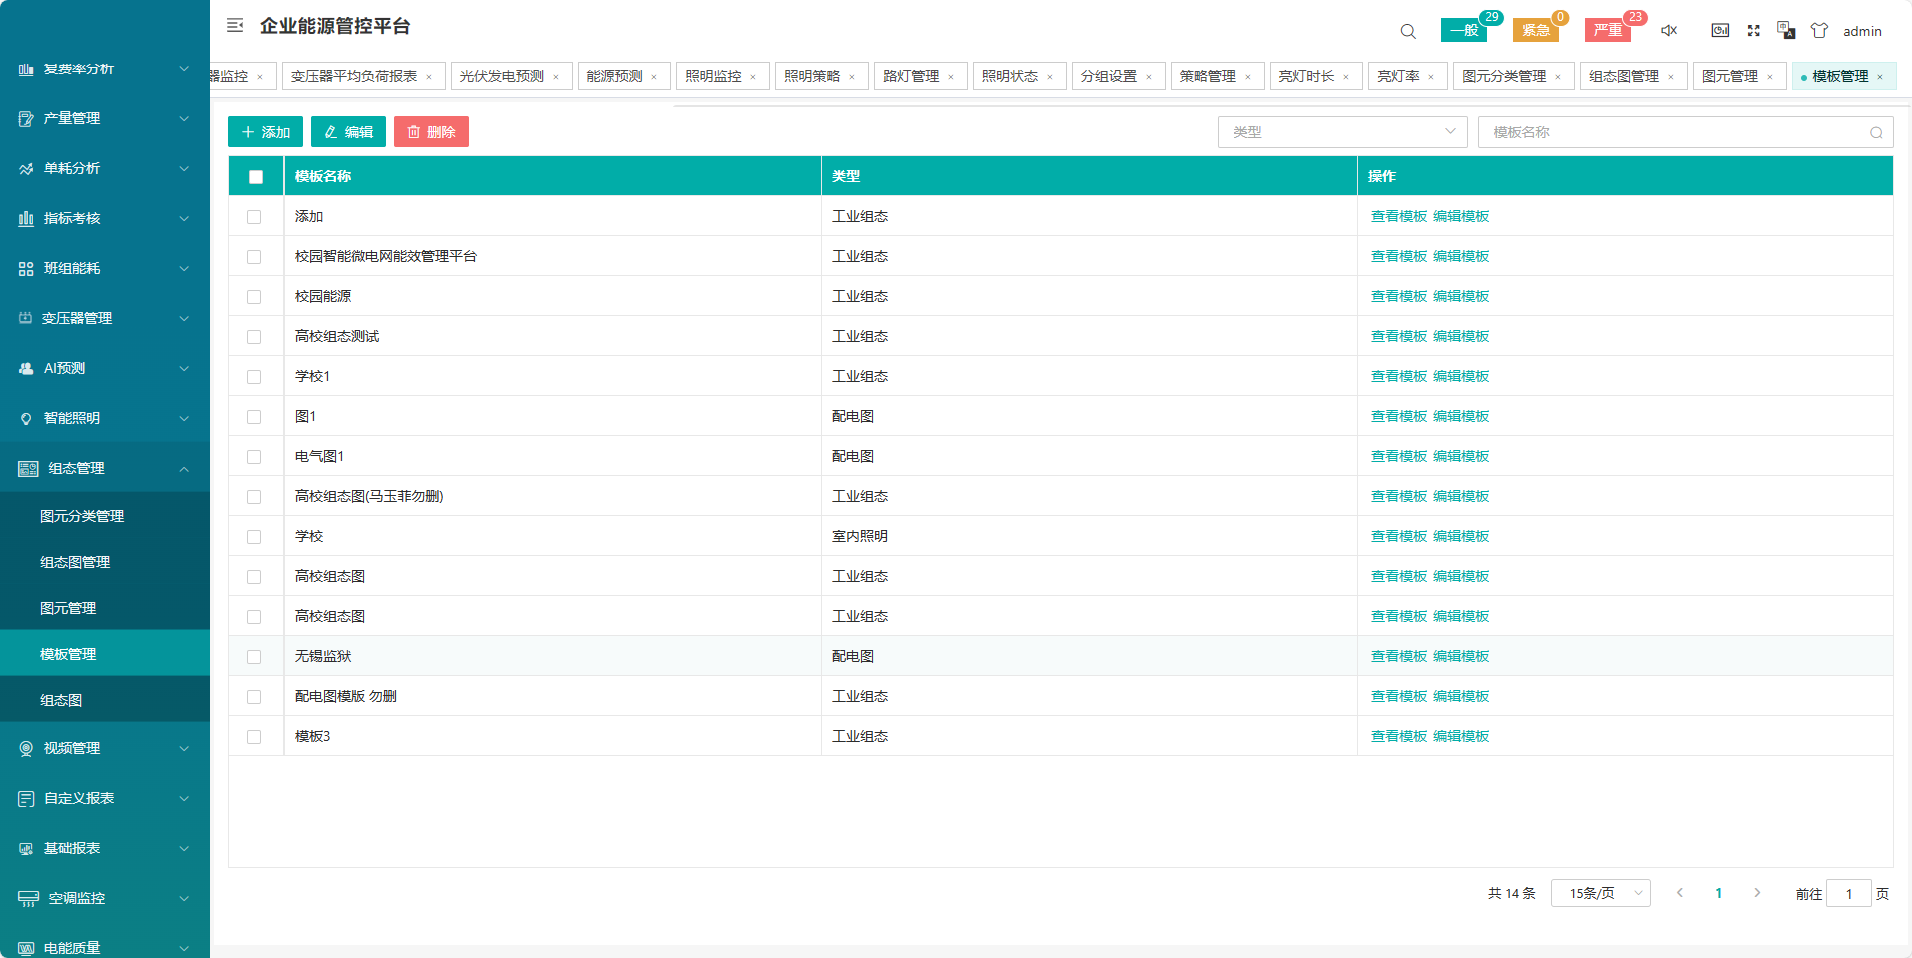This screenshot has height=958, width=1912.
Task: Open the 类型 filter dropdown
Action: [1342, 132]
